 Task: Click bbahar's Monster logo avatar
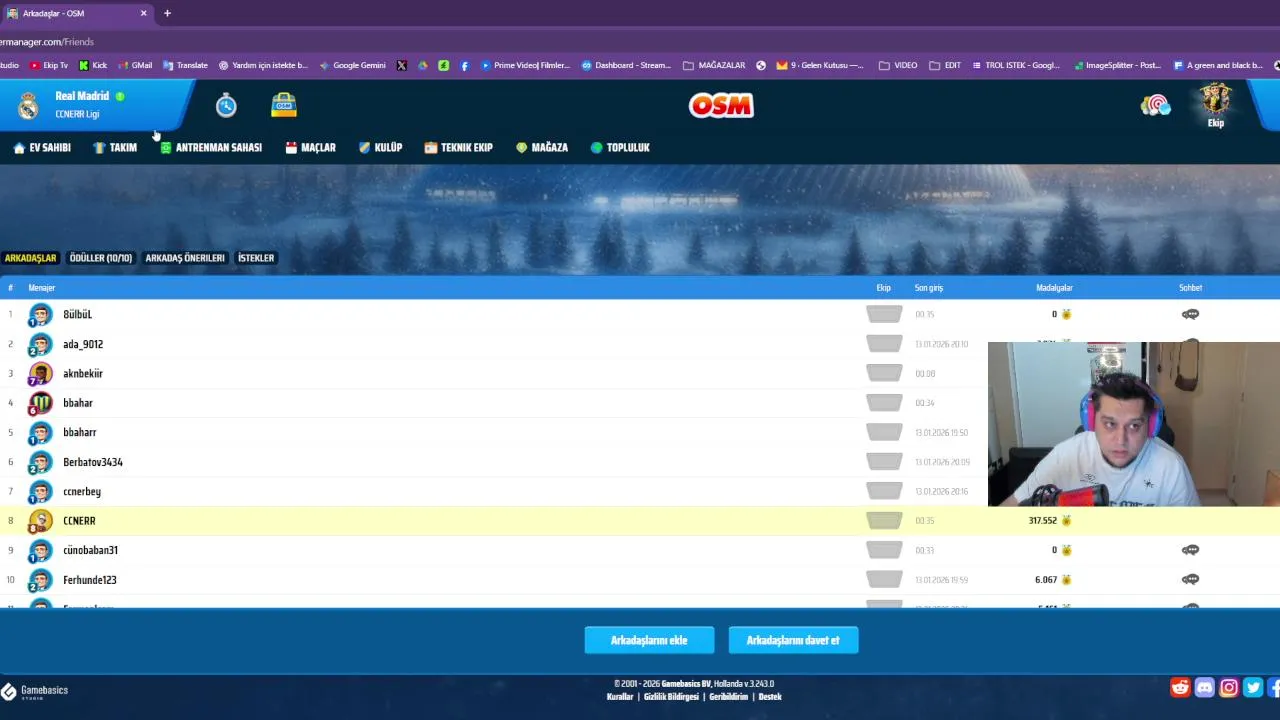point(40,403)
